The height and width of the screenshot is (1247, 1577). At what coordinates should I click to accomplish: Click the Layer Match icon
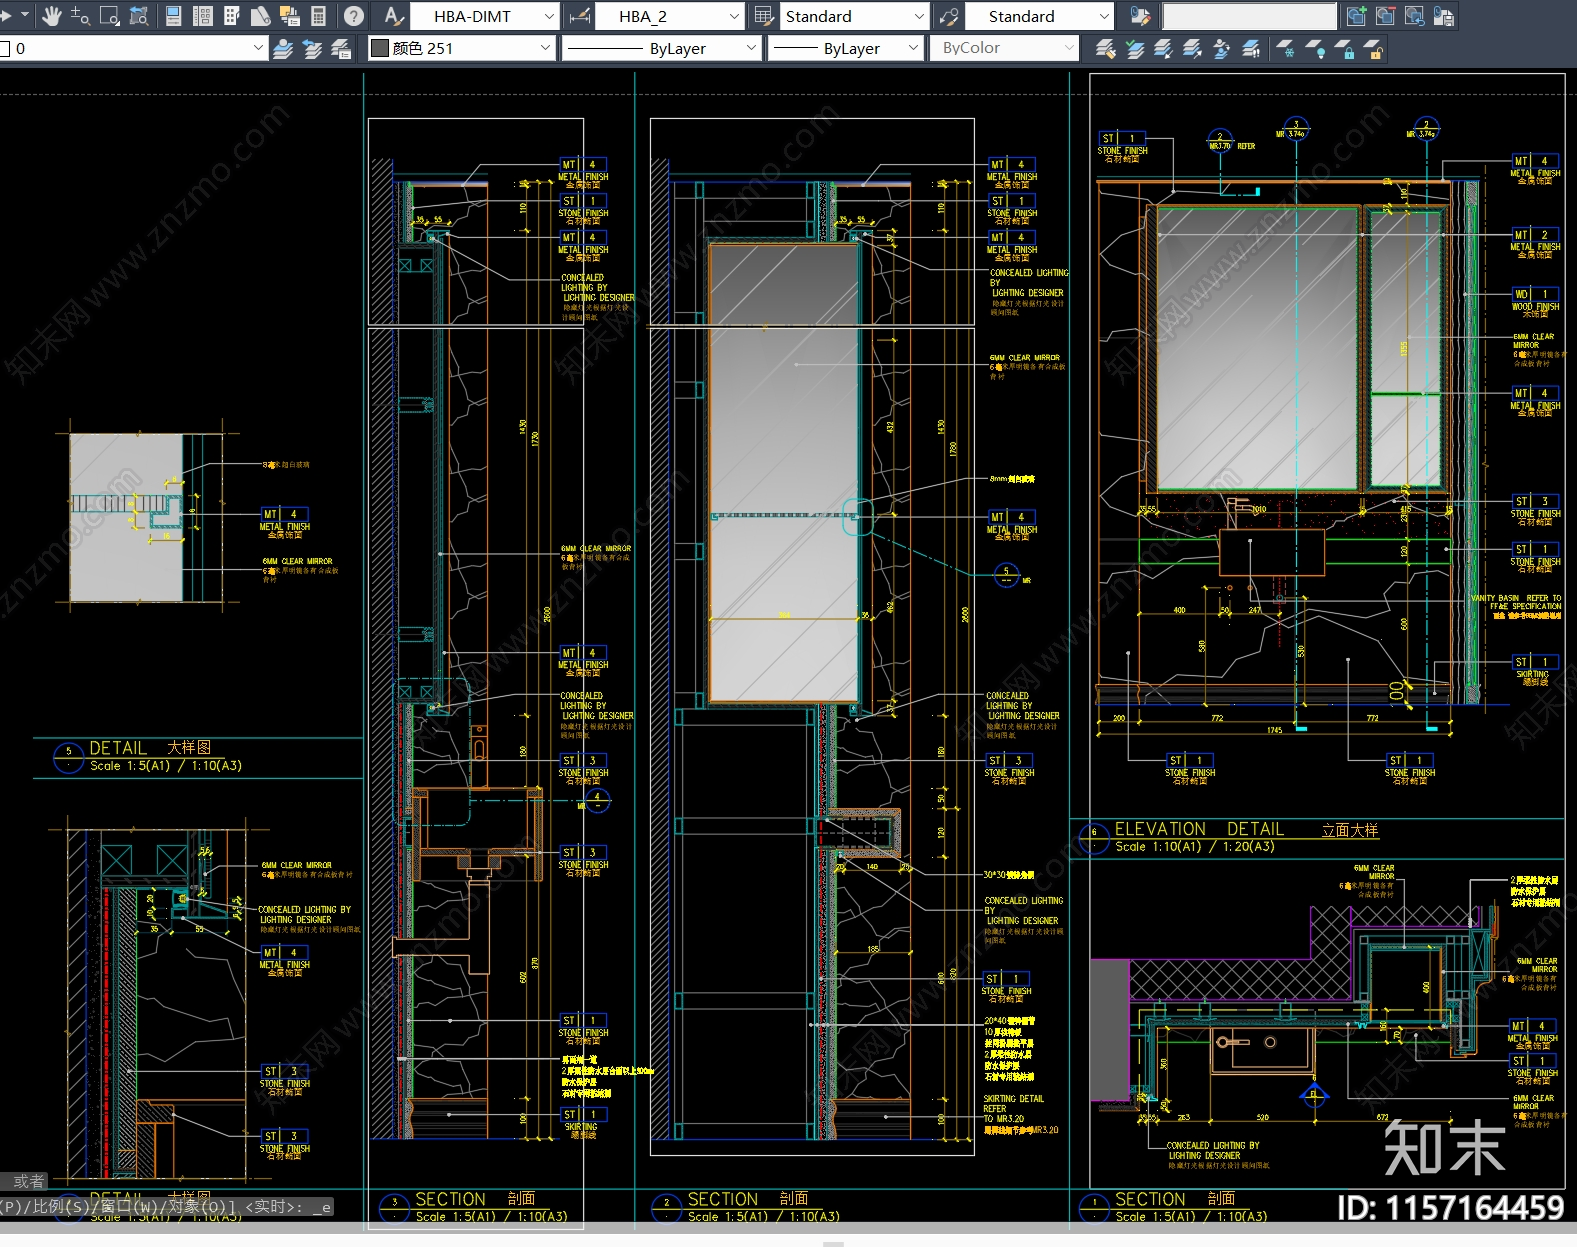tap(1105, 48)
